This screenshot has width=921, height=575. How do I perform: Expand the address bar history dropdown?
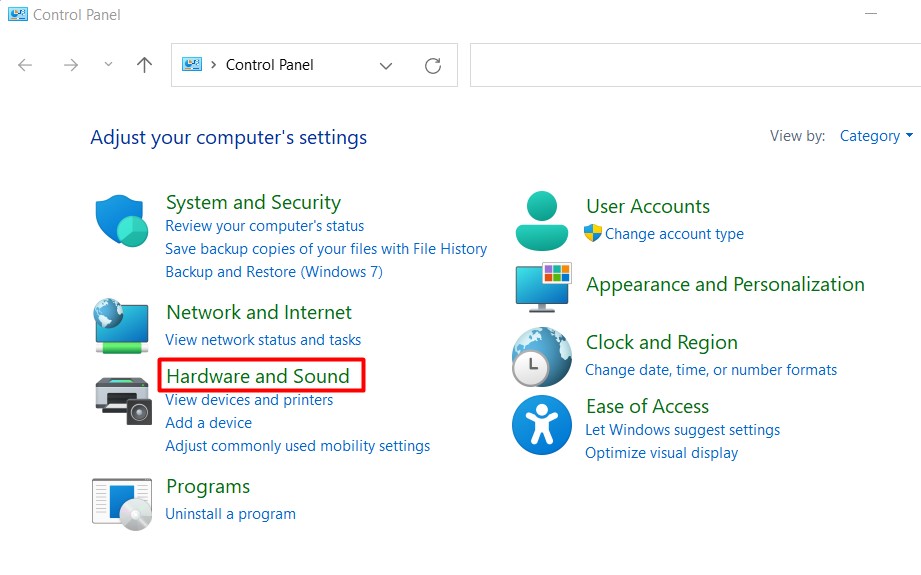coord(386,66)
